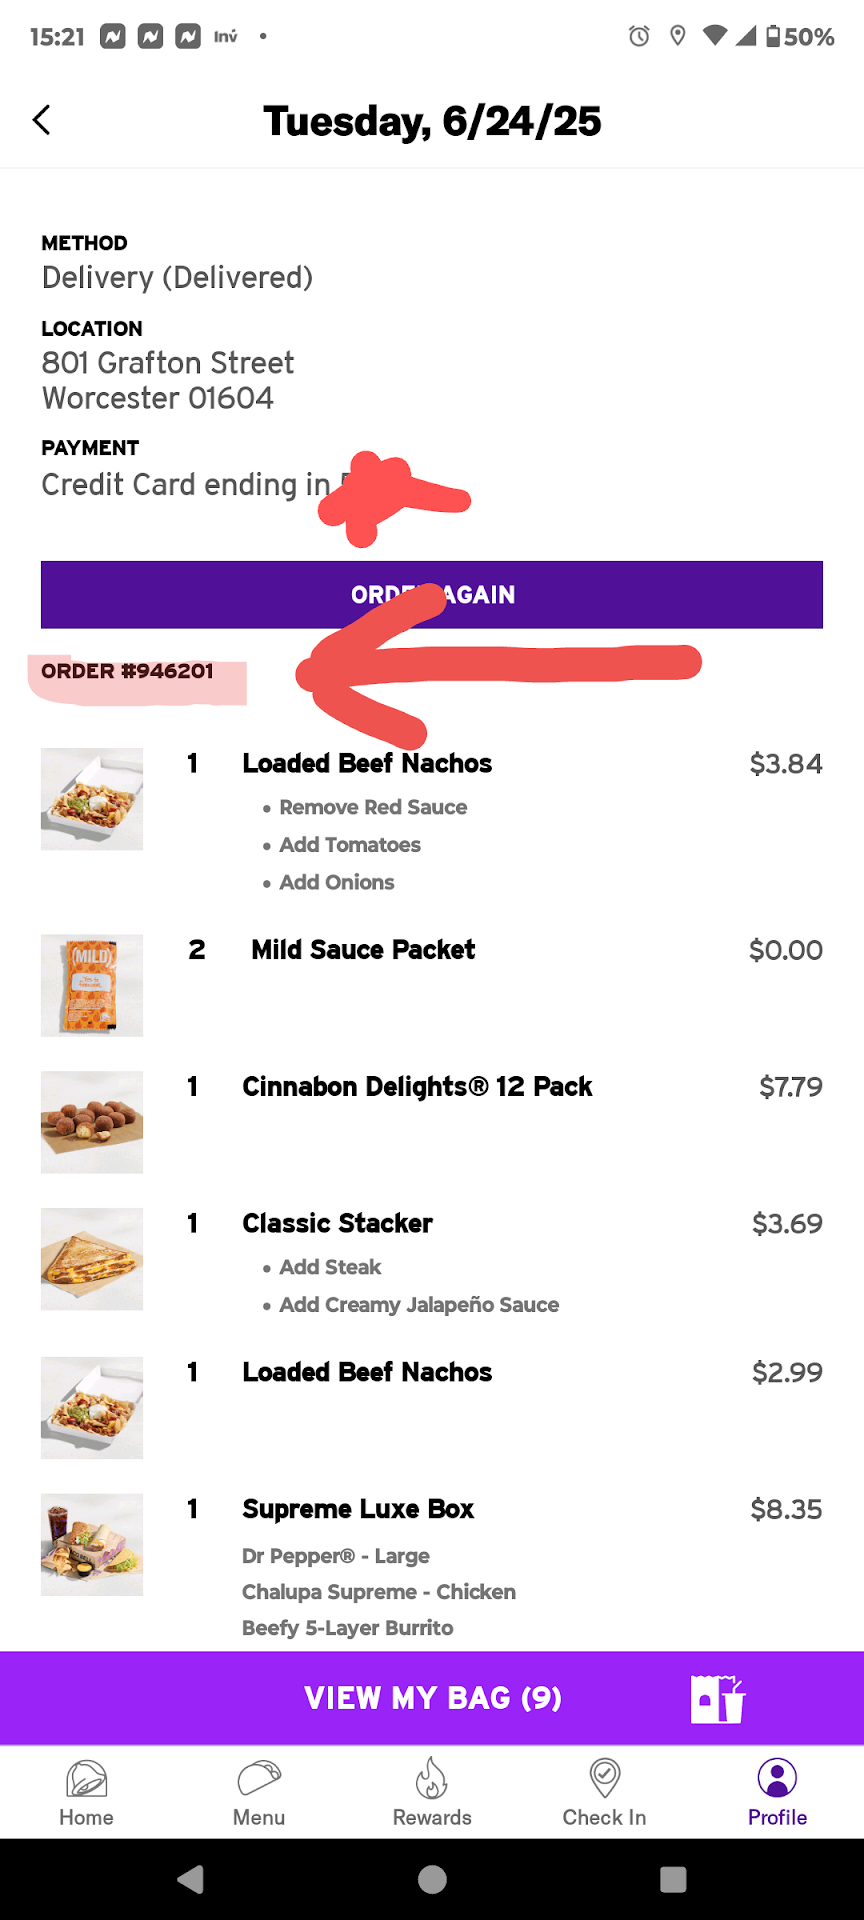Tap the Supreme Luxe Box image
This screenshot has height=1920, width=864.
[92, 1544]
